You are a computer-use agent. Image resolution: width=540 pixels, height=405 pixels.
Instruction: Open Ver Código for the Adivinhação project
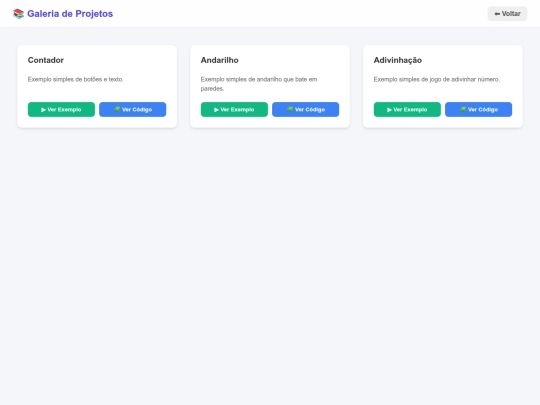(x=478, y=110)
